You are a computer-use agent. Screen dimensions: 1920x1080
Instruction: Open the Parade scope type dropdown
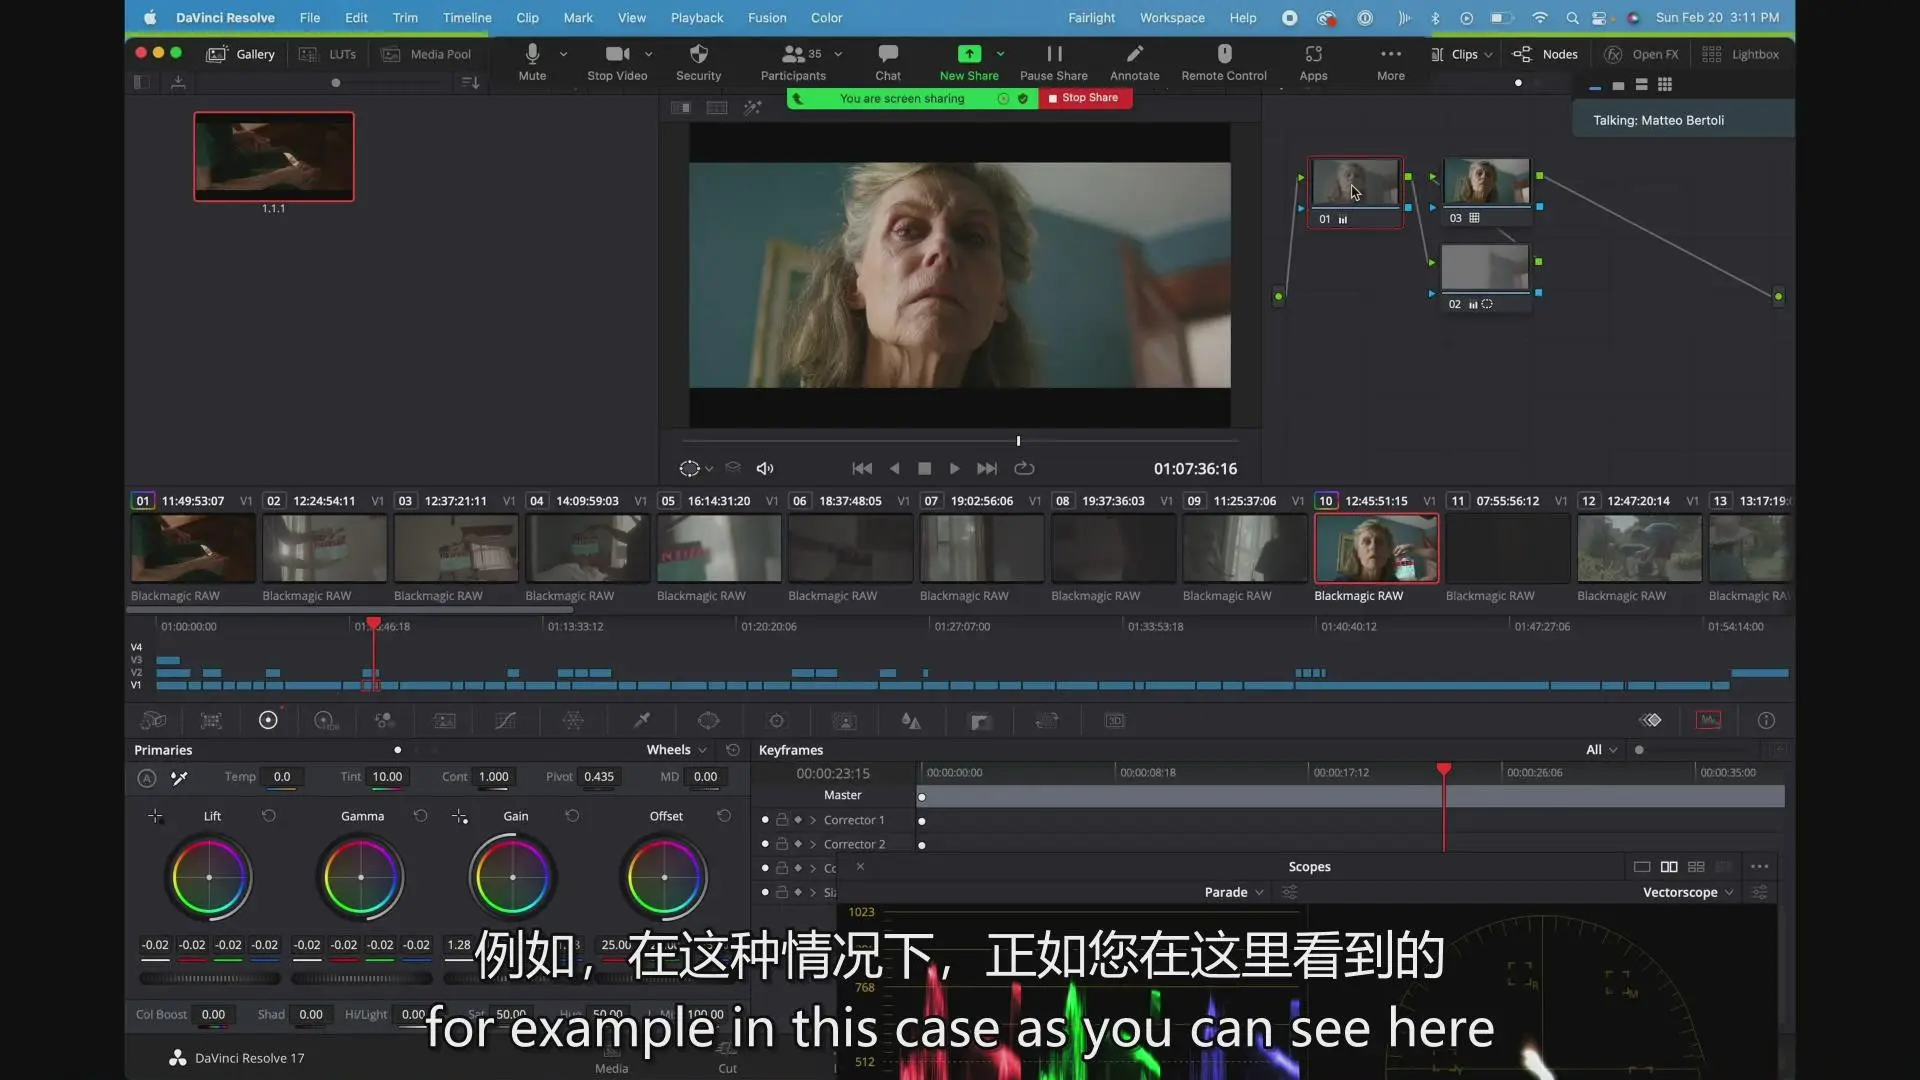click(1234, 892)
